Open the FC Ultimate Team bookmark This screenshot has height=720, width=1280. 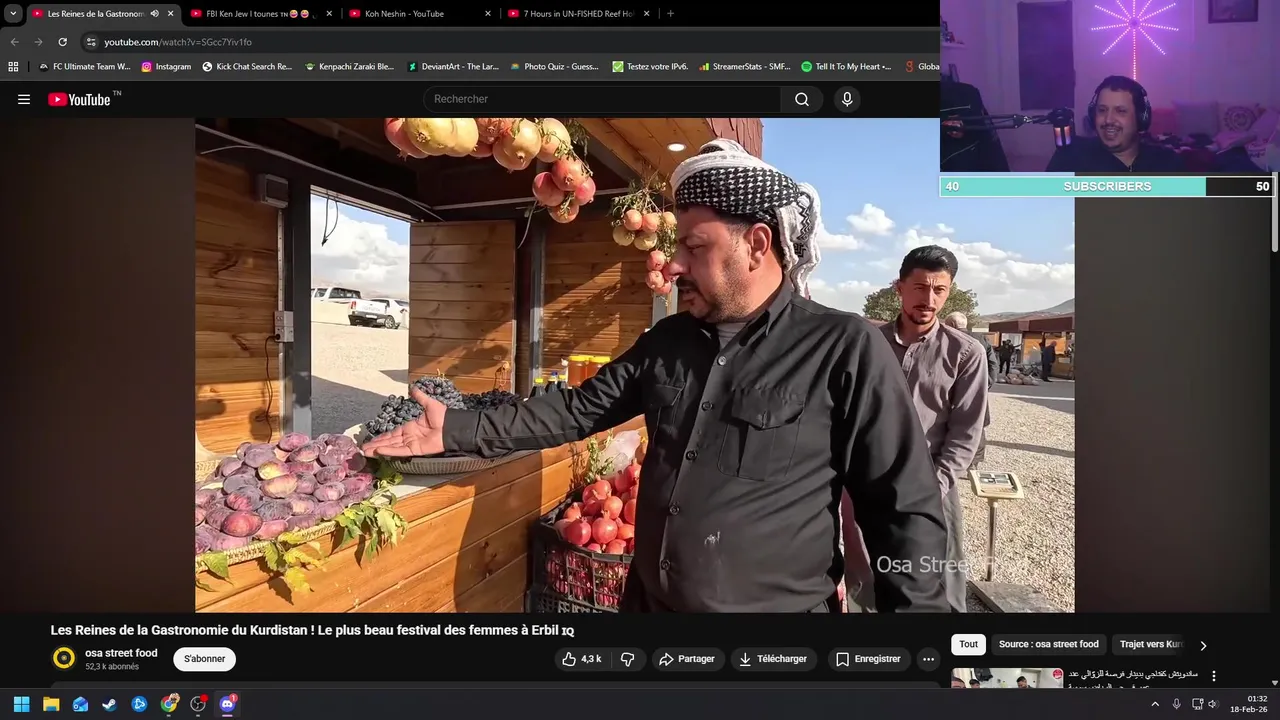(x=84, y=67)
